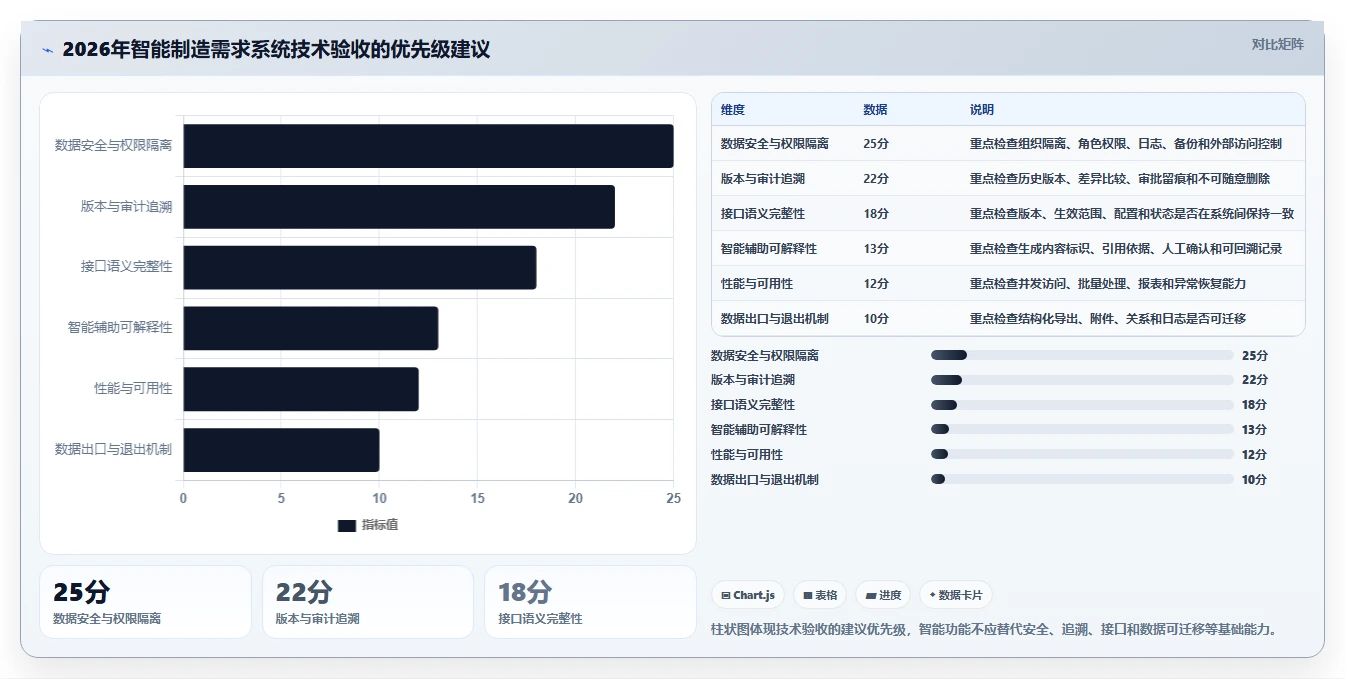
Task: Click the chart bar for 版本与审计追溯
Action: click(x=399, y=207)
